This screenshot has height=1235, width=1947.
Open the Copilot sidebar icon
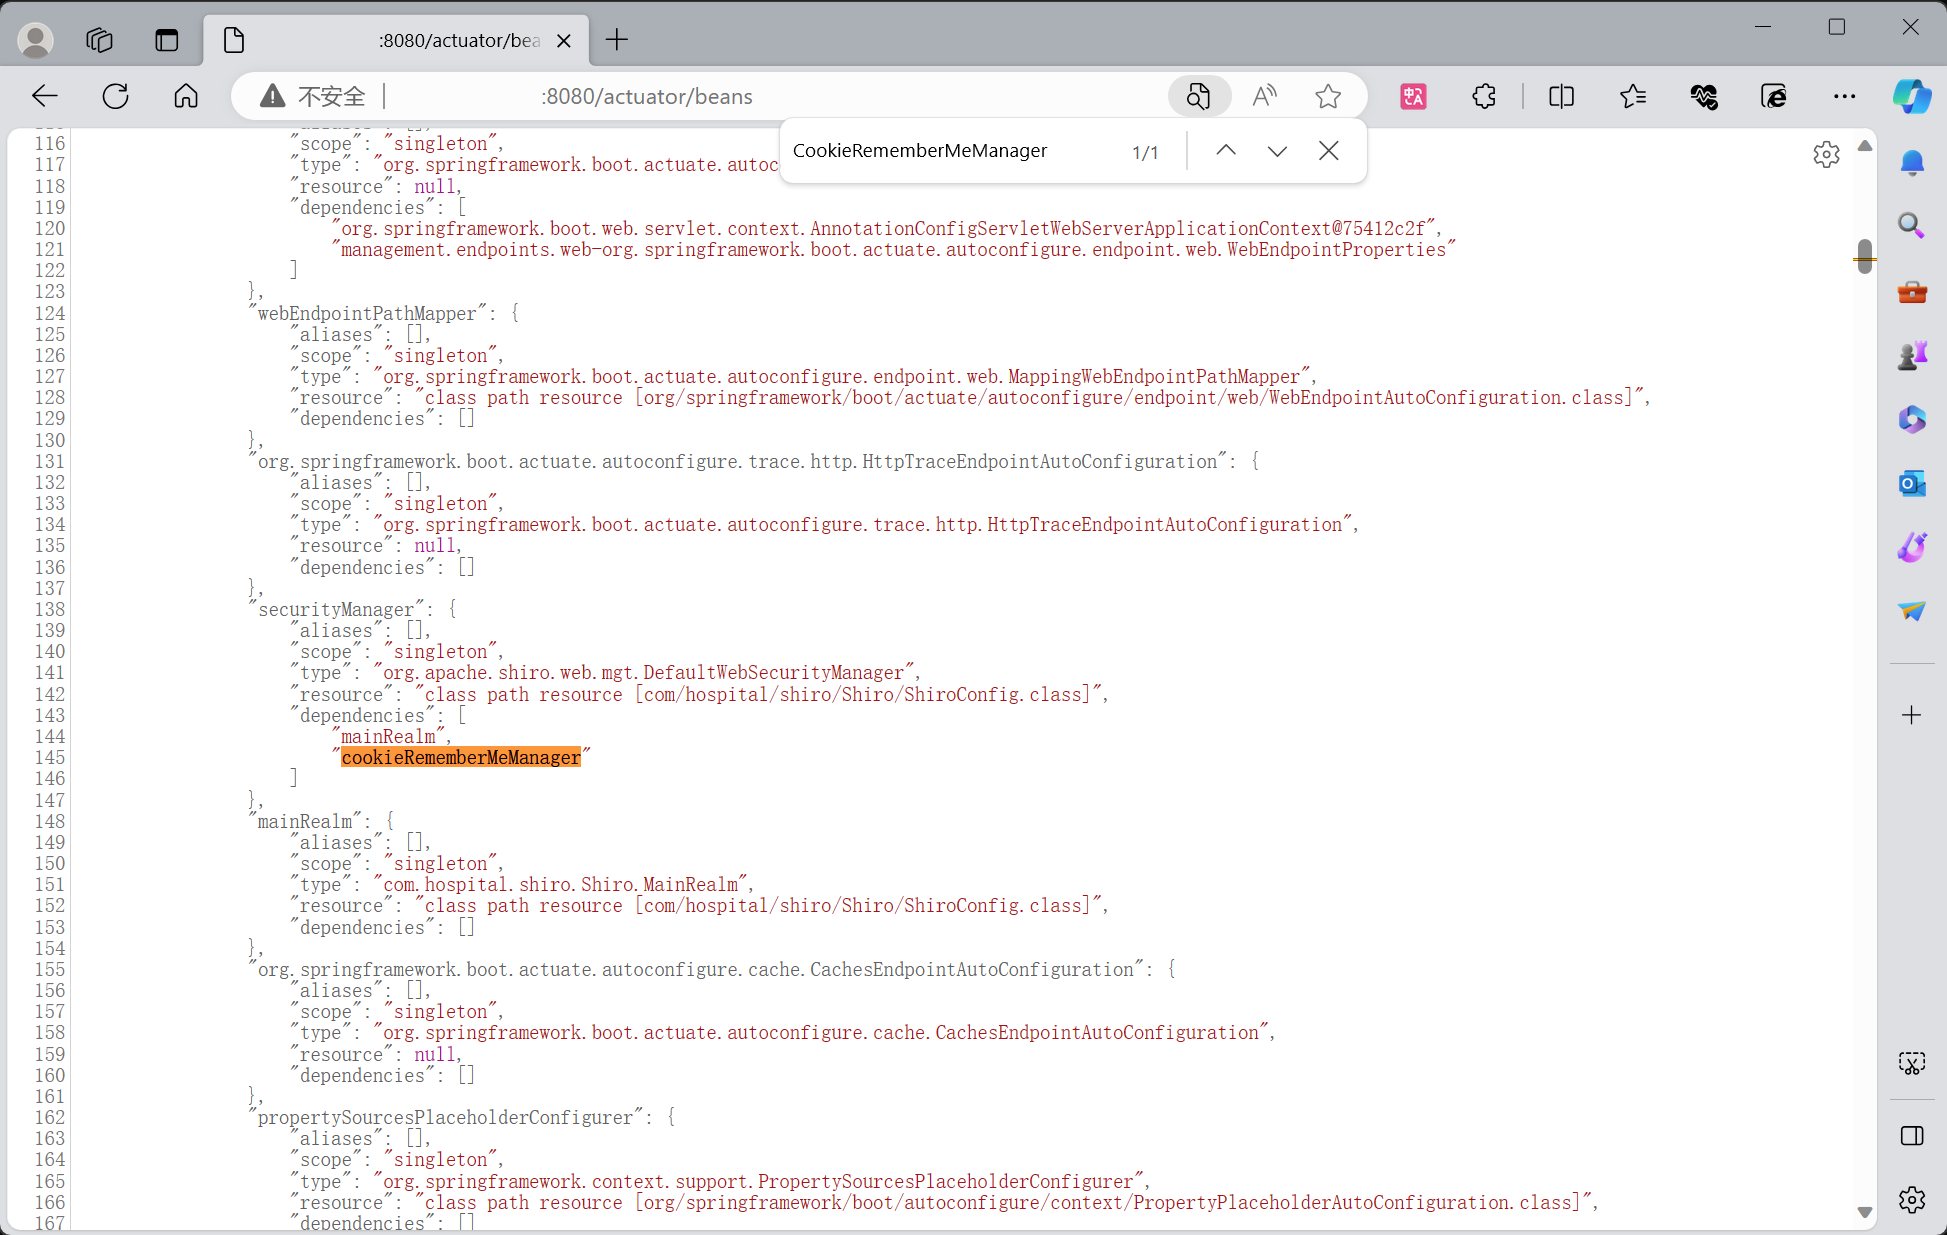point(1911,96)
